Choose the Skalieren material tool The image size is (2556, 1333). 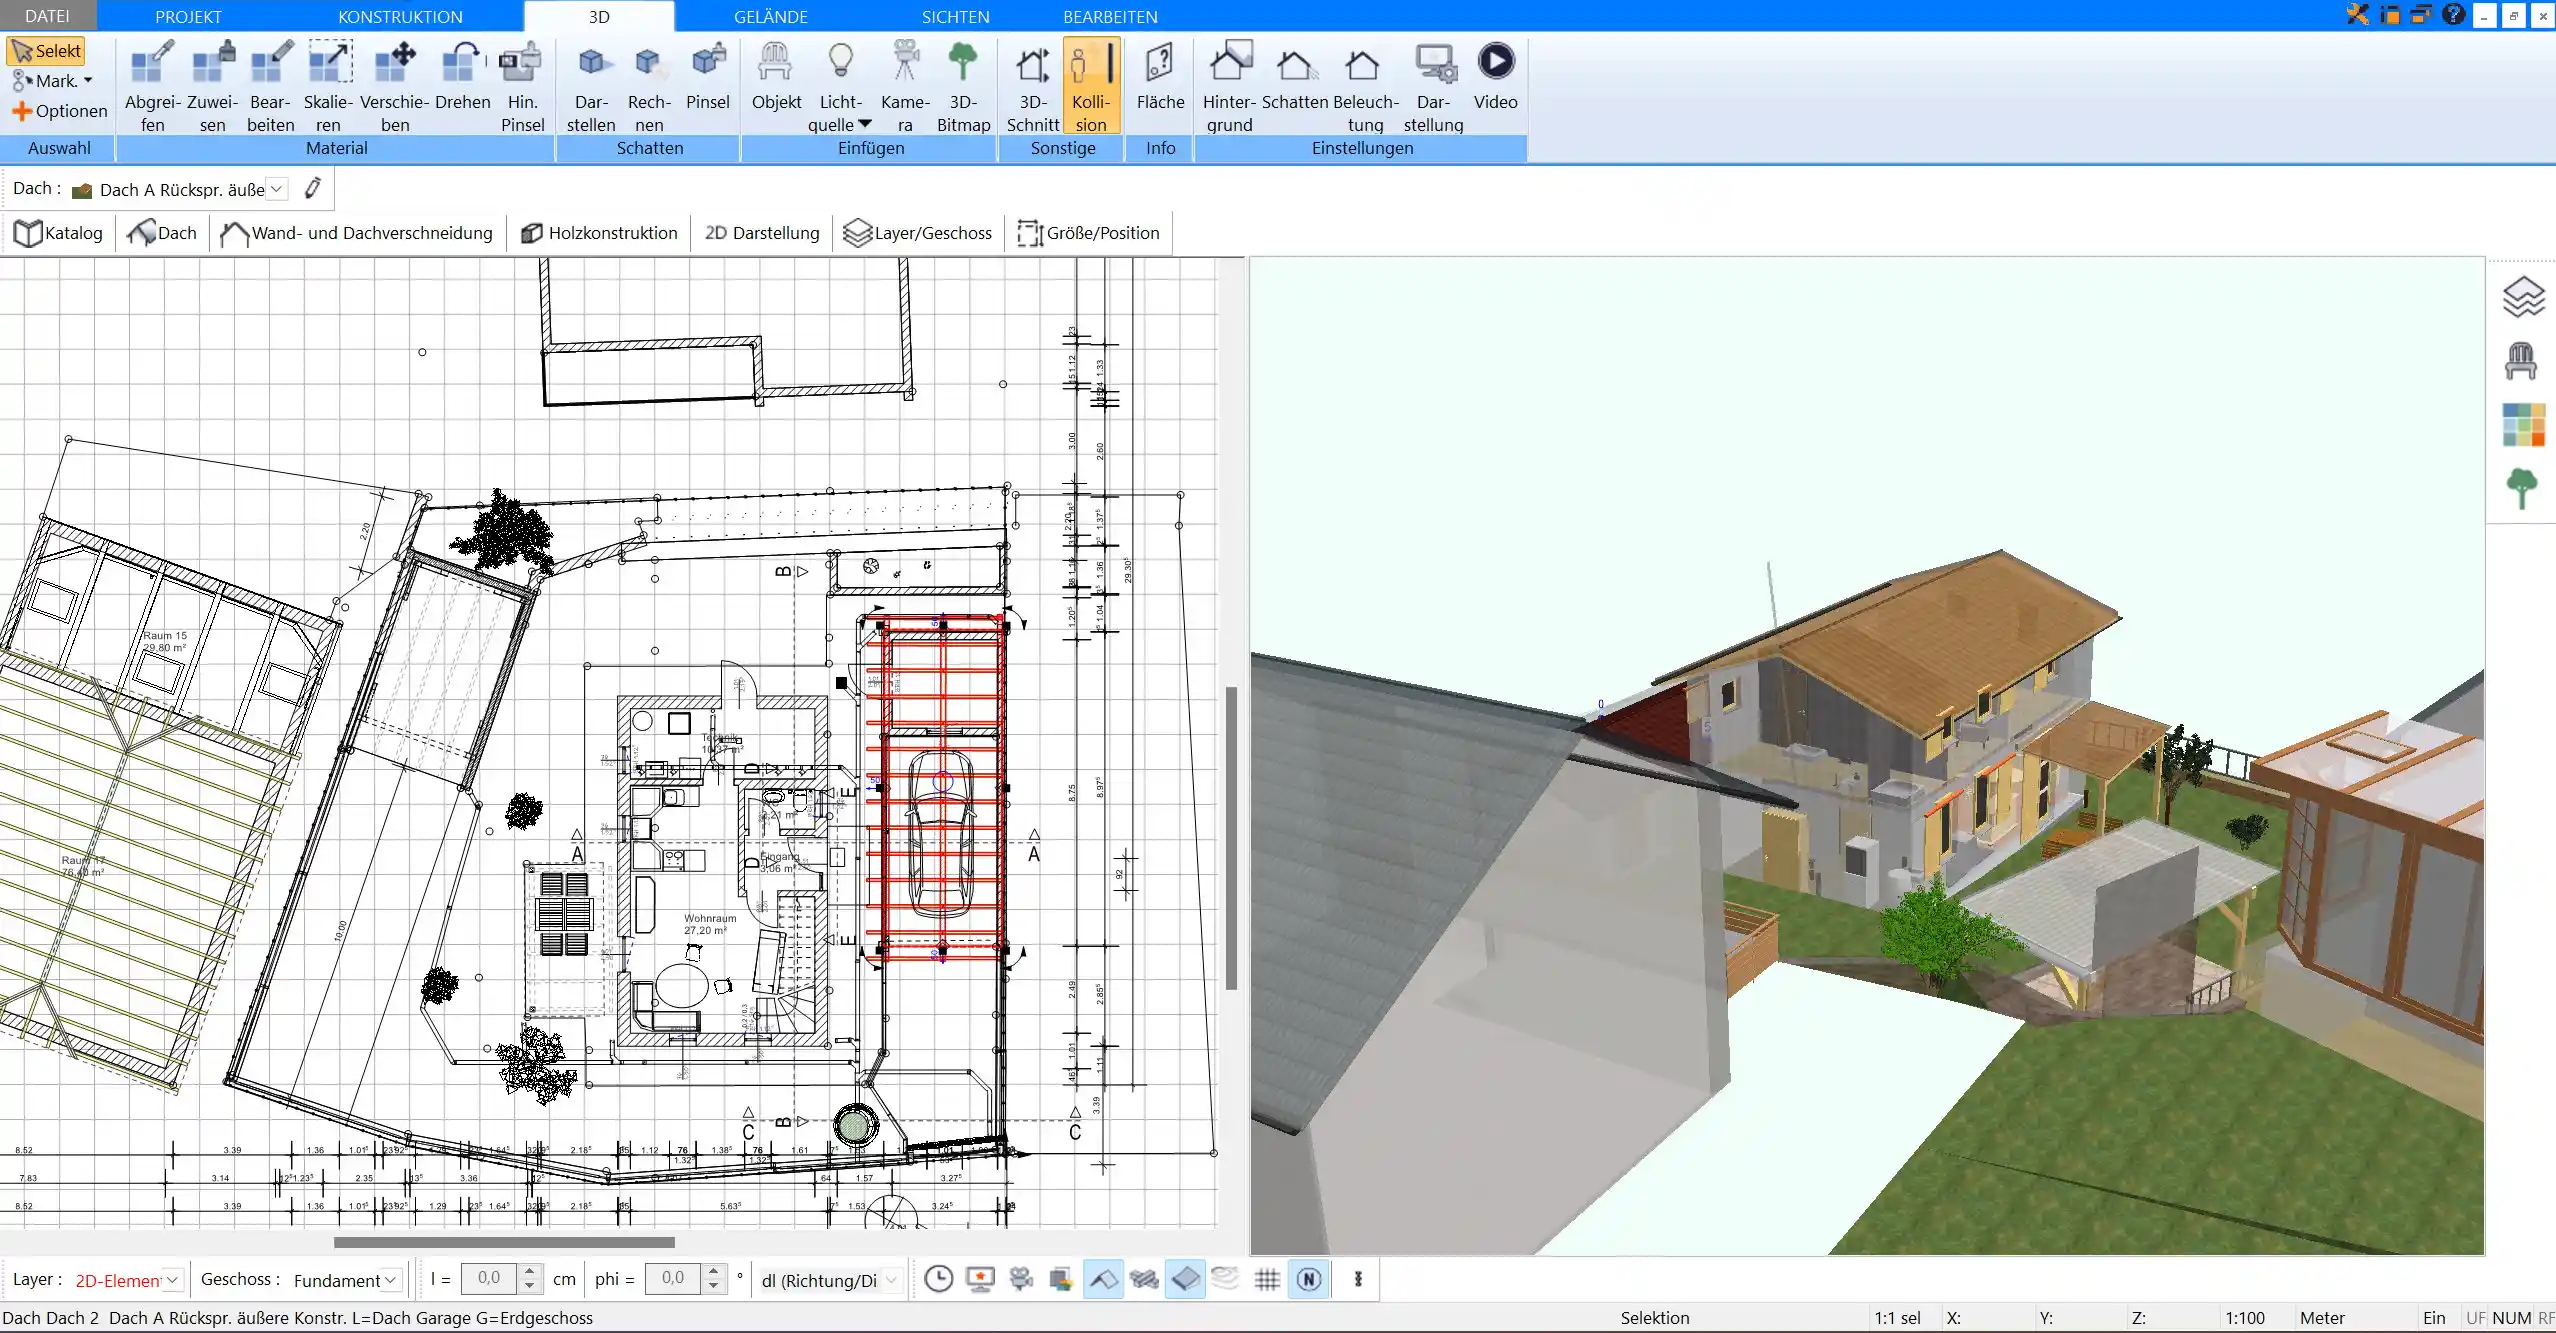click(x=328, y=86)
